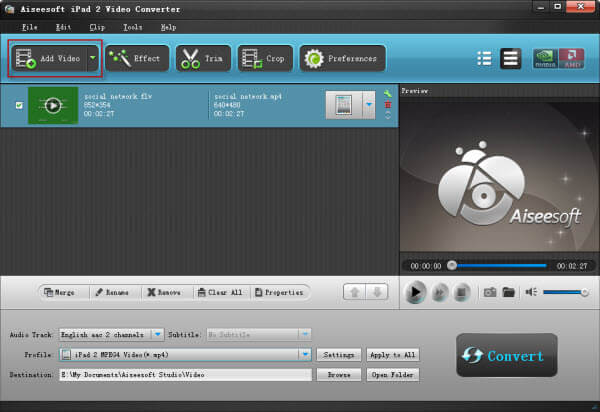
Task: Switch to detailed list view icon
Action: click(x=510, y=59)
